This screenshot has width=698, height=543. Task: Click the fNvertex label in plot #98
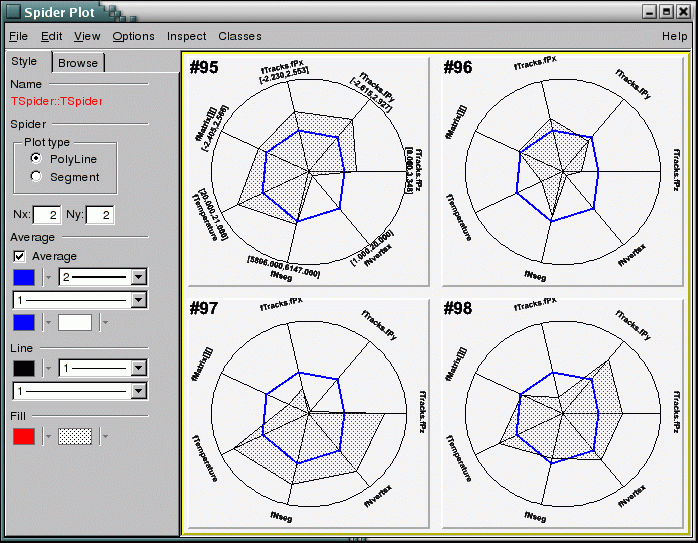632,496
